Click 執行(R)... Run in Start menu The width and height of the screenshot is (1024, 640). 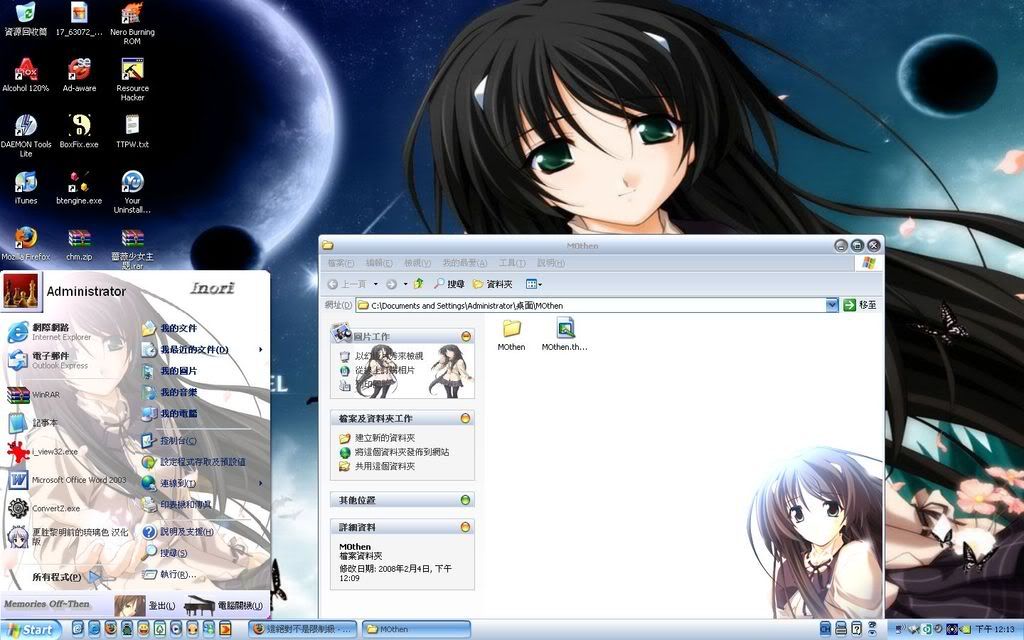pos(170,575)
